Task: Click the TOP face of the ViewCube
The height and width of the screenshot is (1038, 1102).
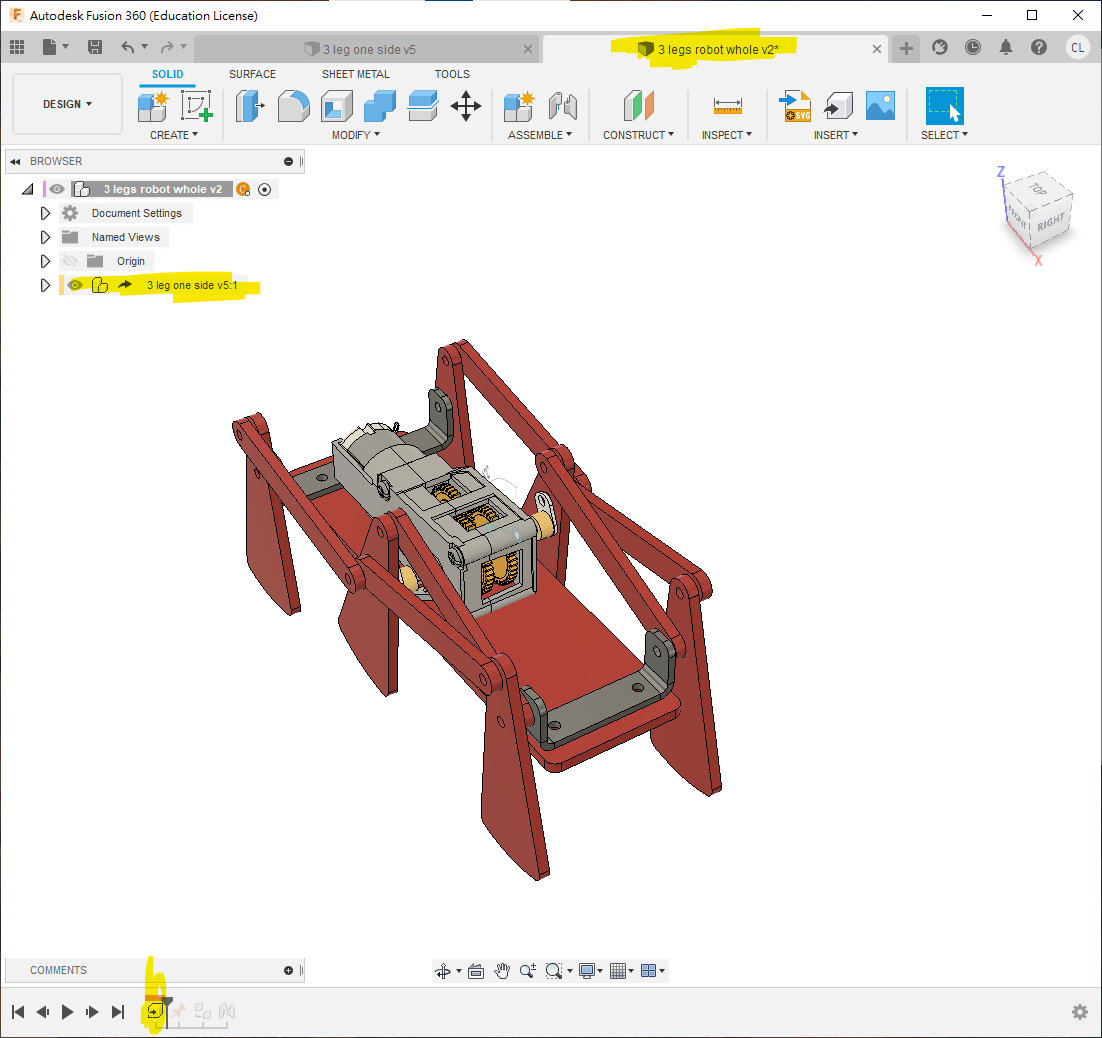Action: point(1037,189)
